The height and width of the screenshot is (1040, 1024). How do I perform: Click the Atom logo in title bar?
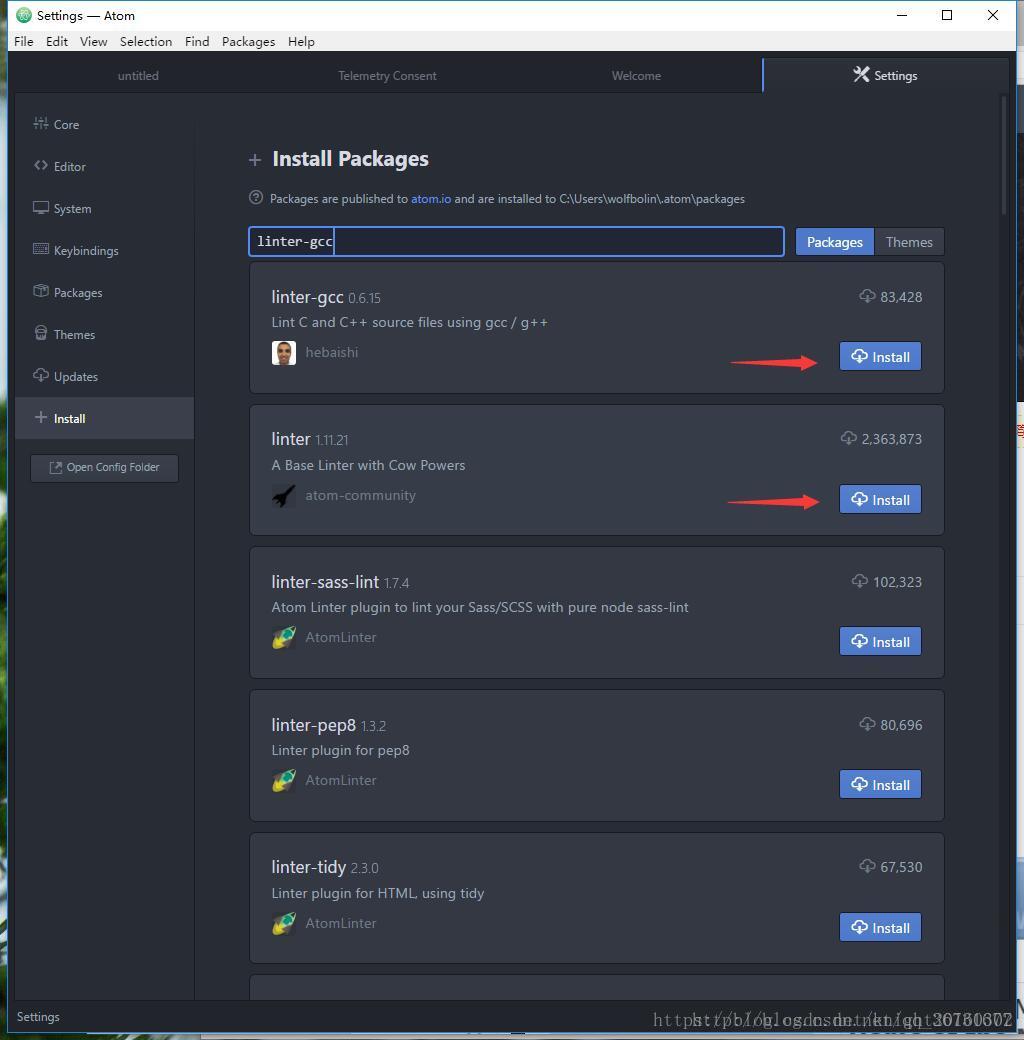[x=23, y=15]
